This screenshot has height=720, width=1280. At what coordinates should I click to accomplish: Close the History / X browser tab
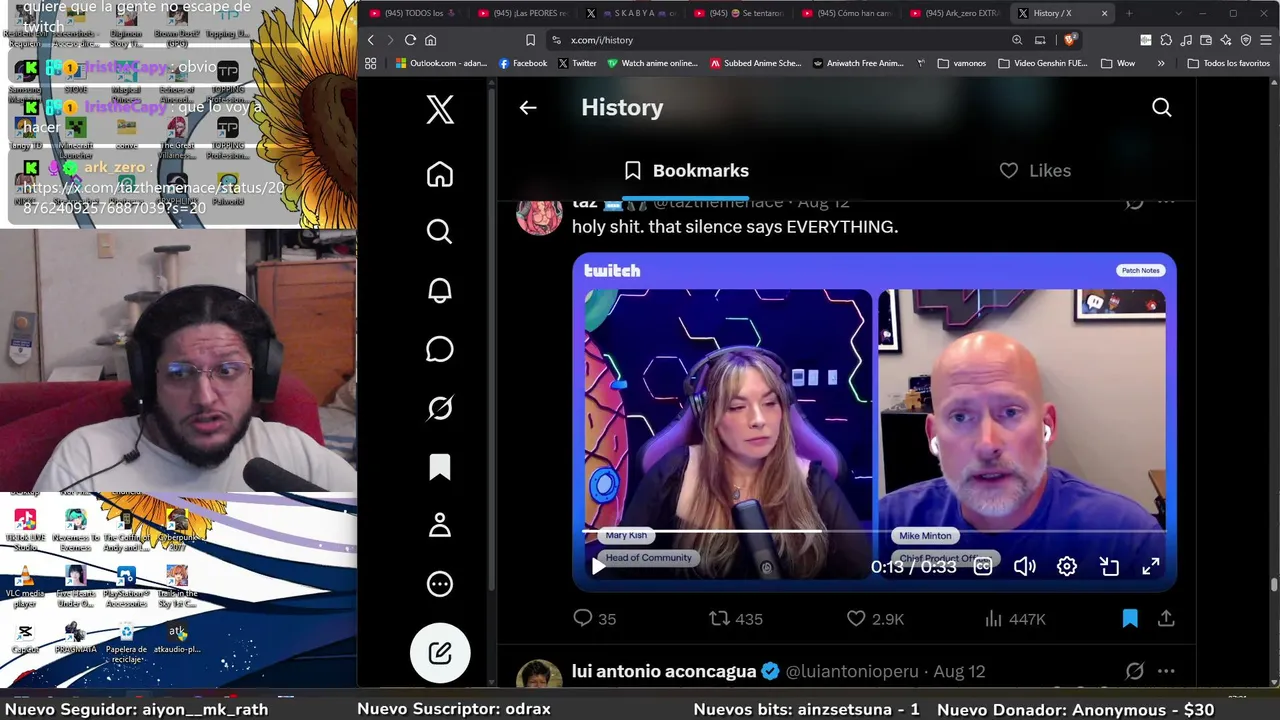click(1104, 13)
